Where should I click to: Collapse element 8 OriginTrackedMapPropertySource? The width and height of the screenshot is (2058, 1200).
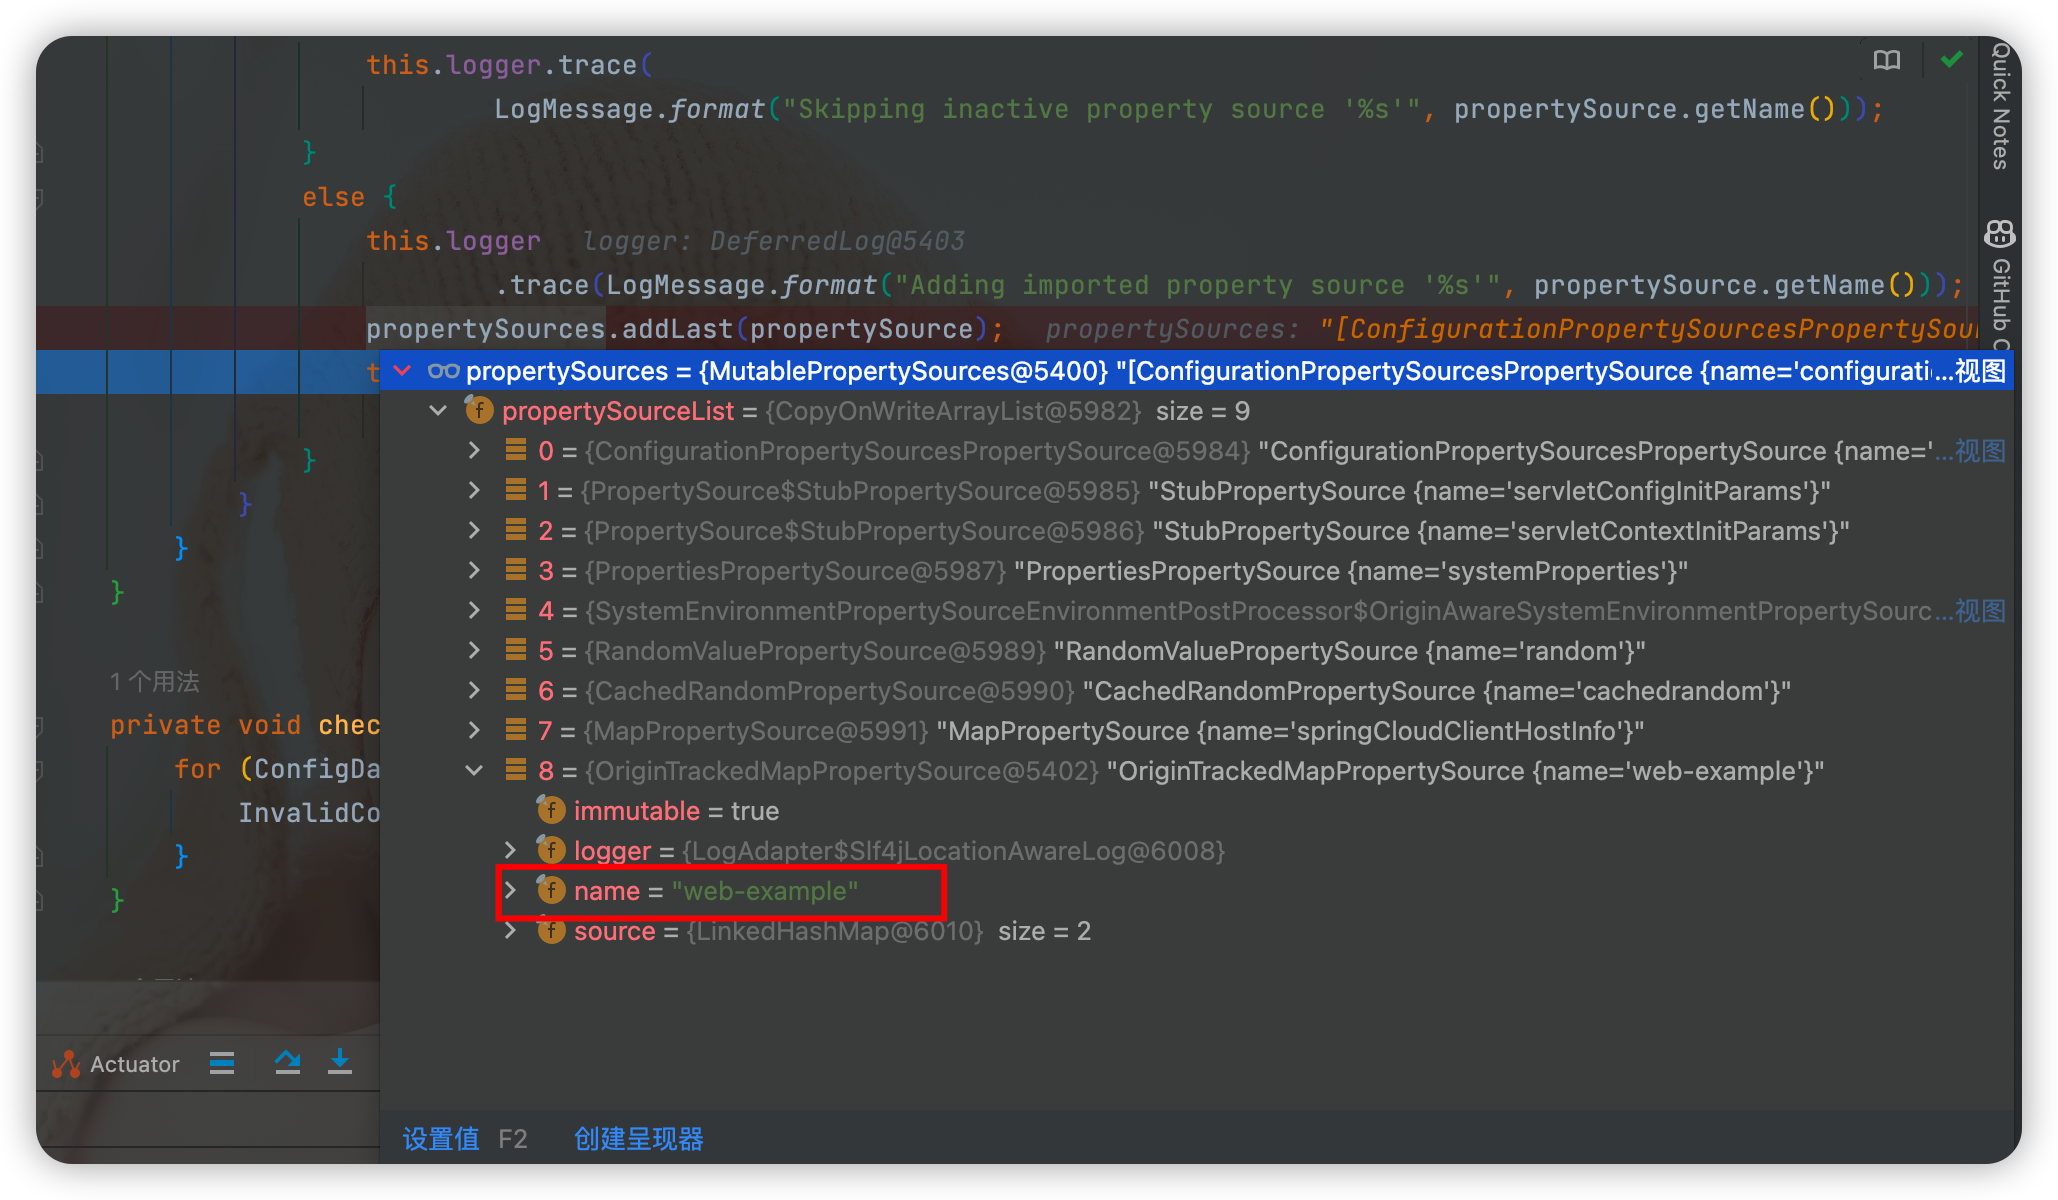pyautogui.click(x=474, y=770)
